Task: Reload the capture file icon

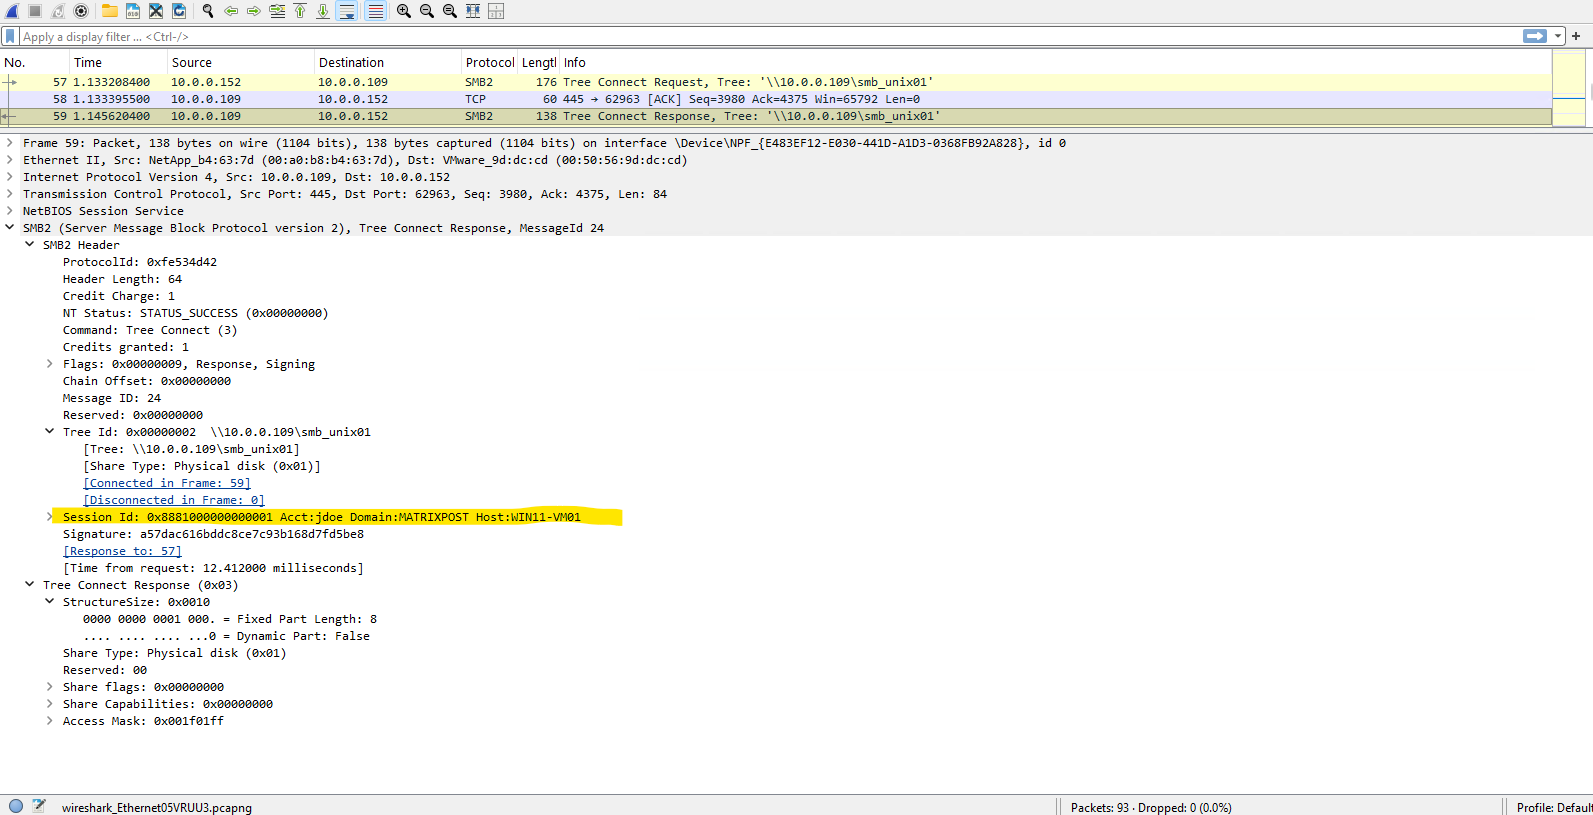Action: [x=179, y=11]
